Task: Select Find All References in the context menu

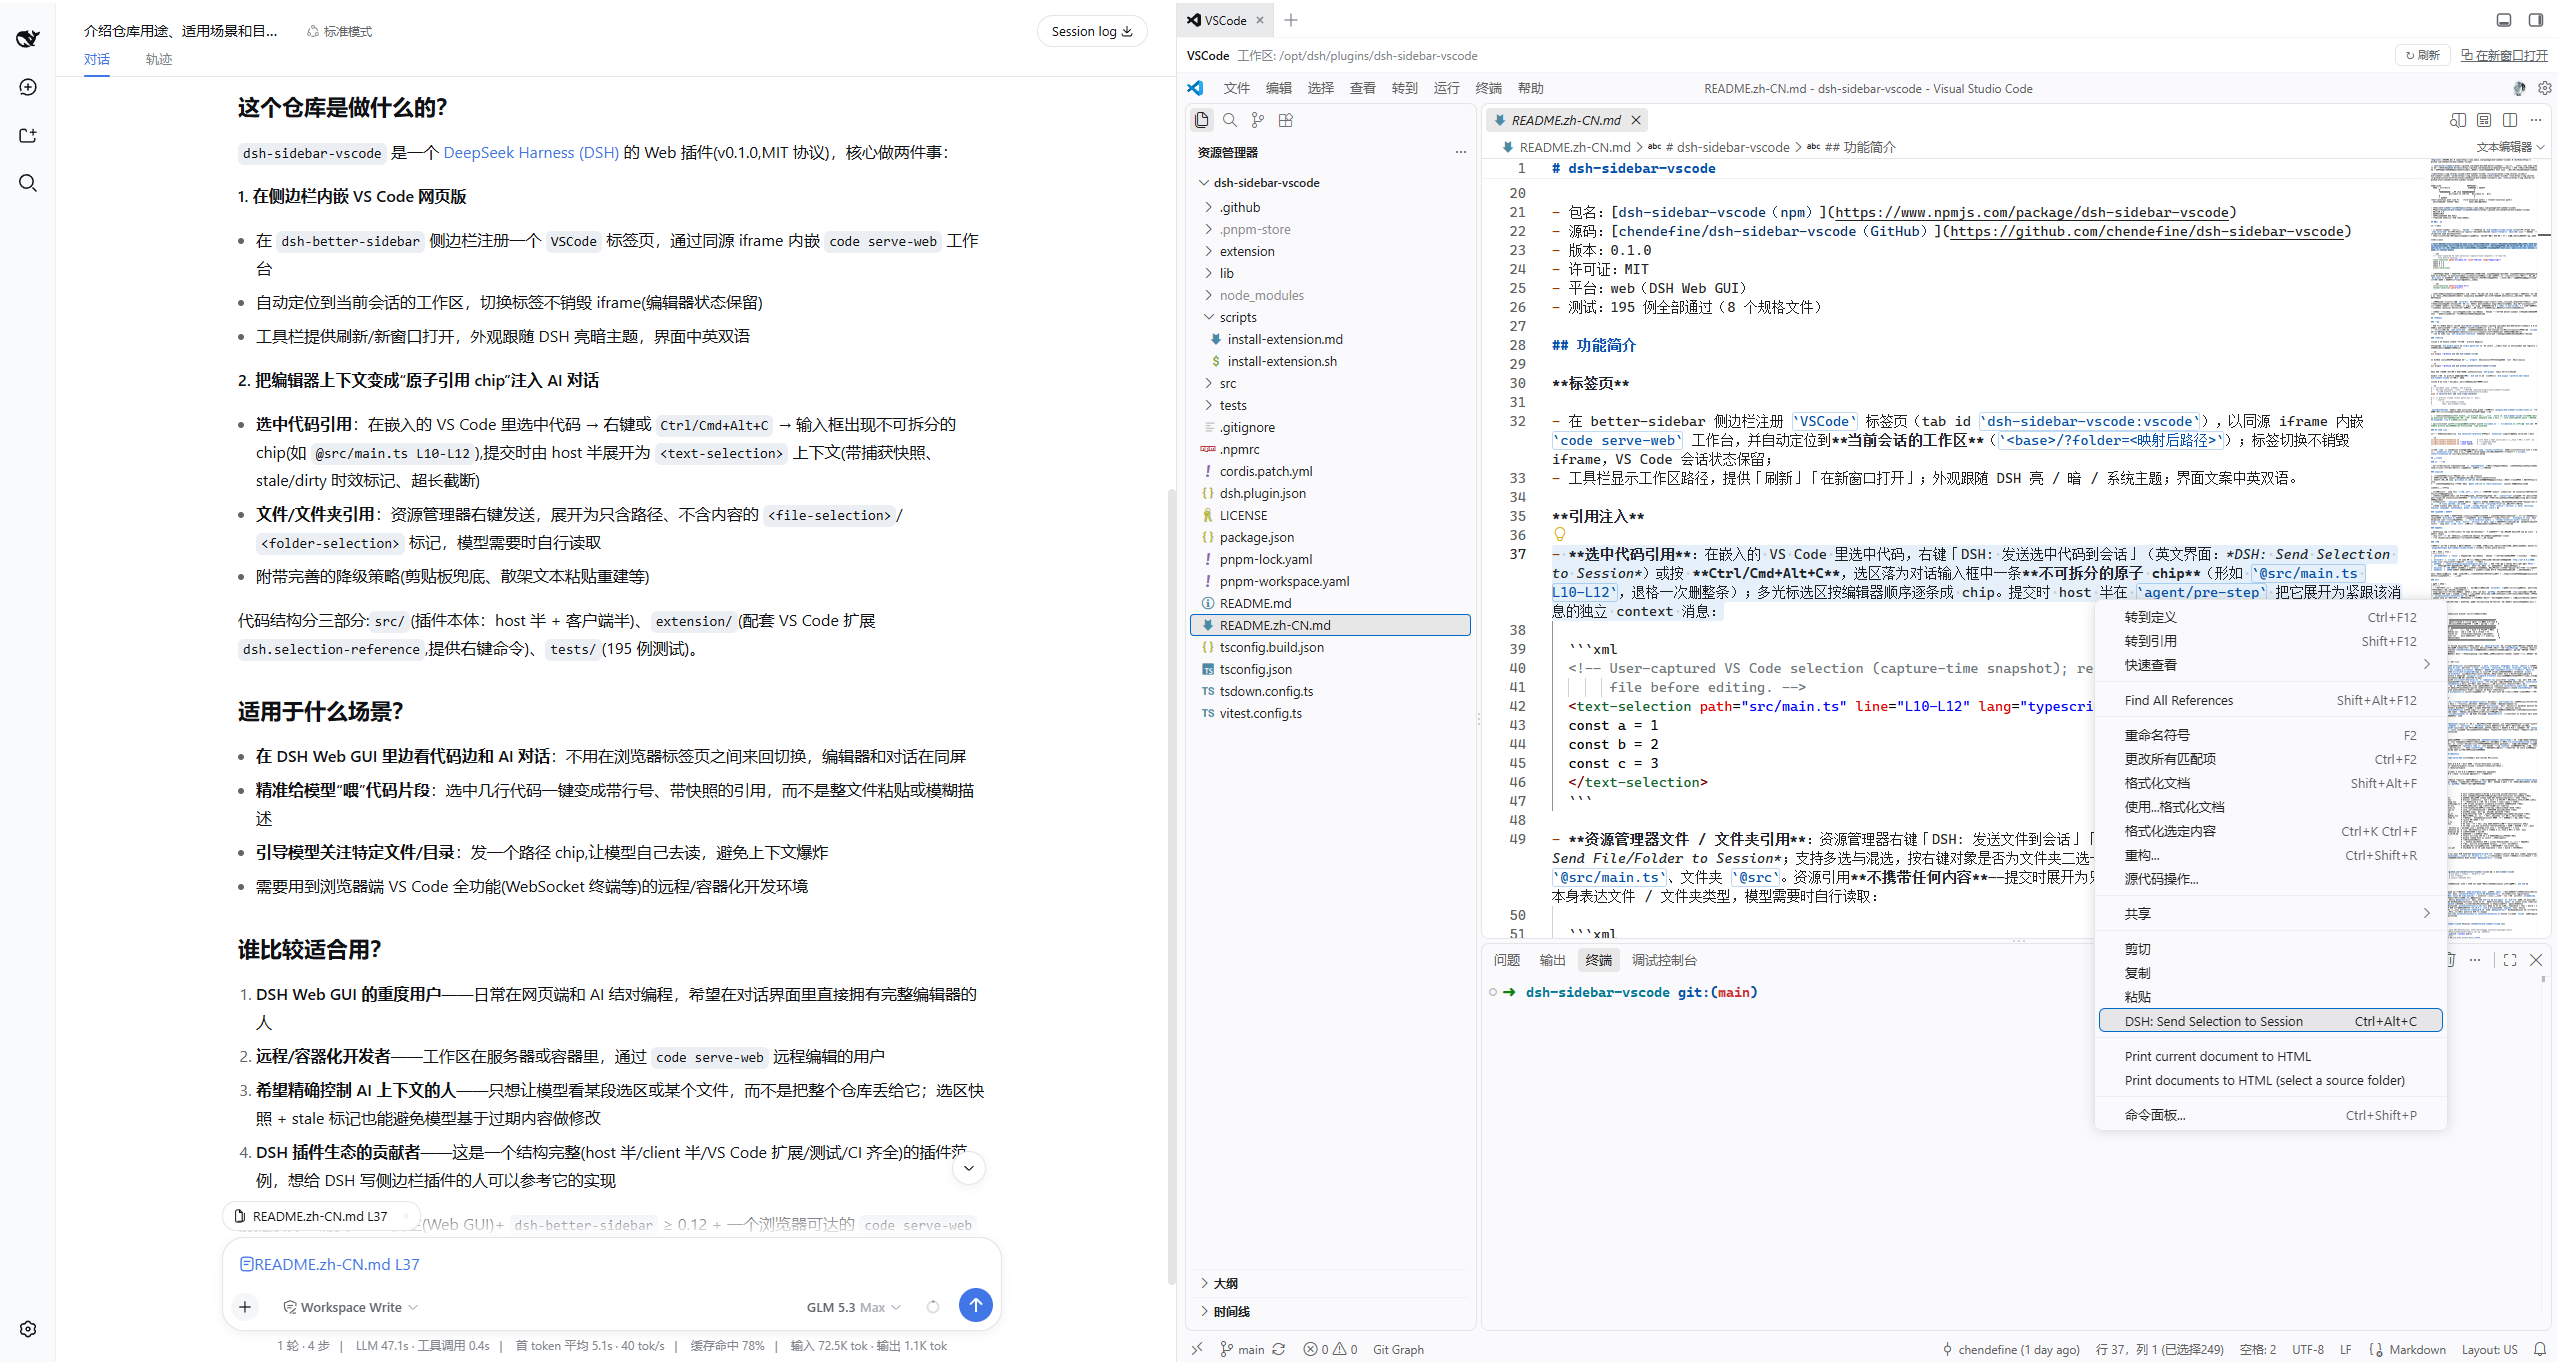Action: (2270, 700)
